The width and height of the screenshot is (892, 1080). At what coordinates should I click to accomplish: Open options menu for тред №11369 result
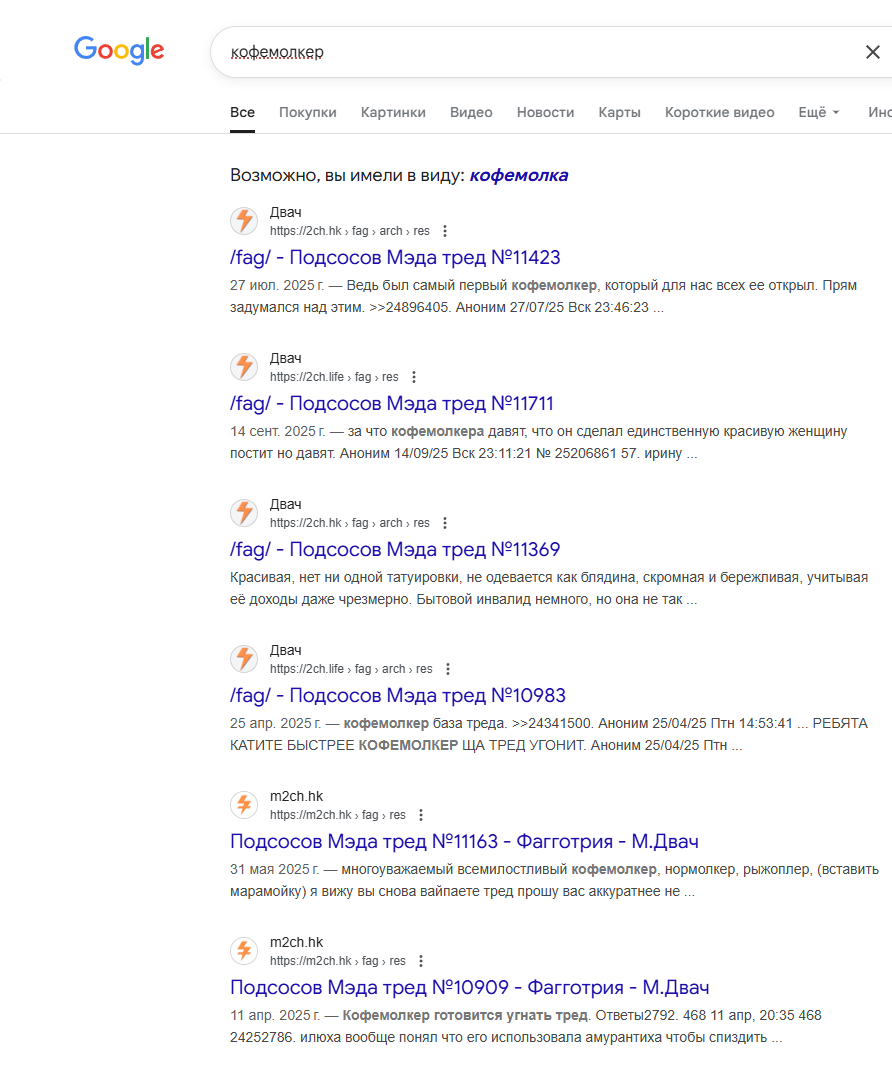(x=445, y=523)
